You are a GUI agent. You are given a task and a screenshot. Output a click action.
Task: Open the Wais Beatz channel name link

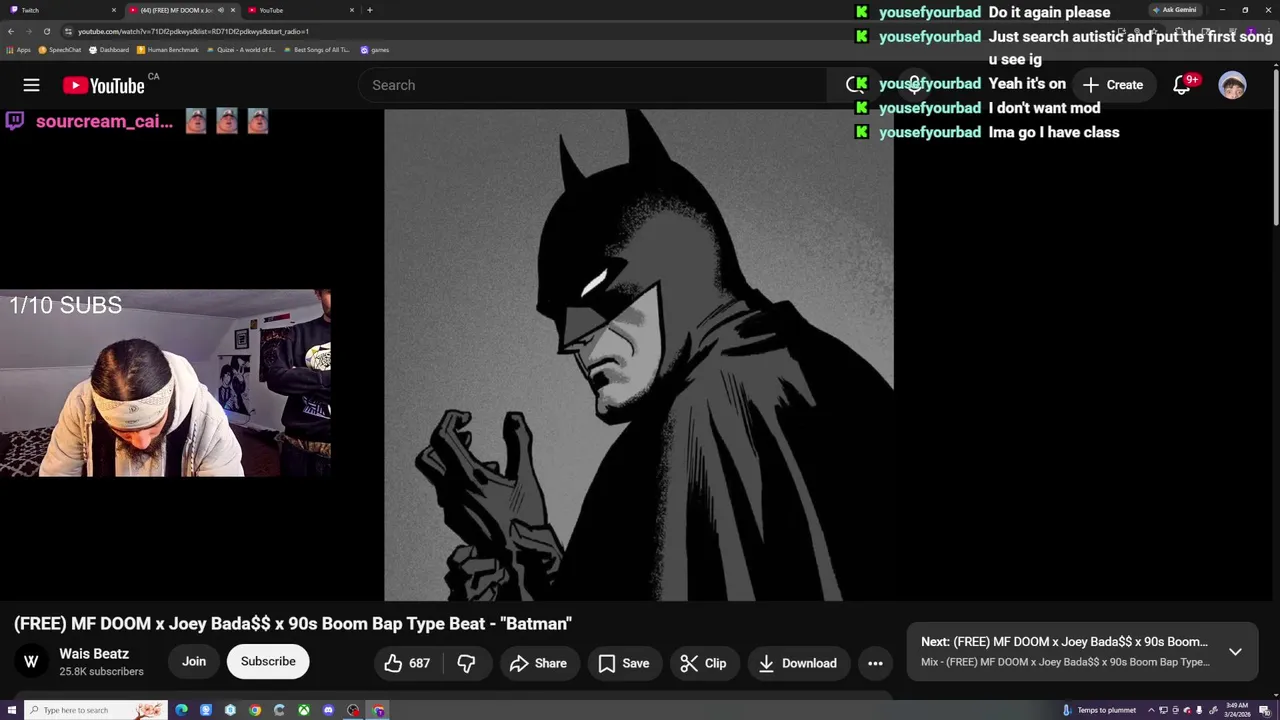pos(94,654)
